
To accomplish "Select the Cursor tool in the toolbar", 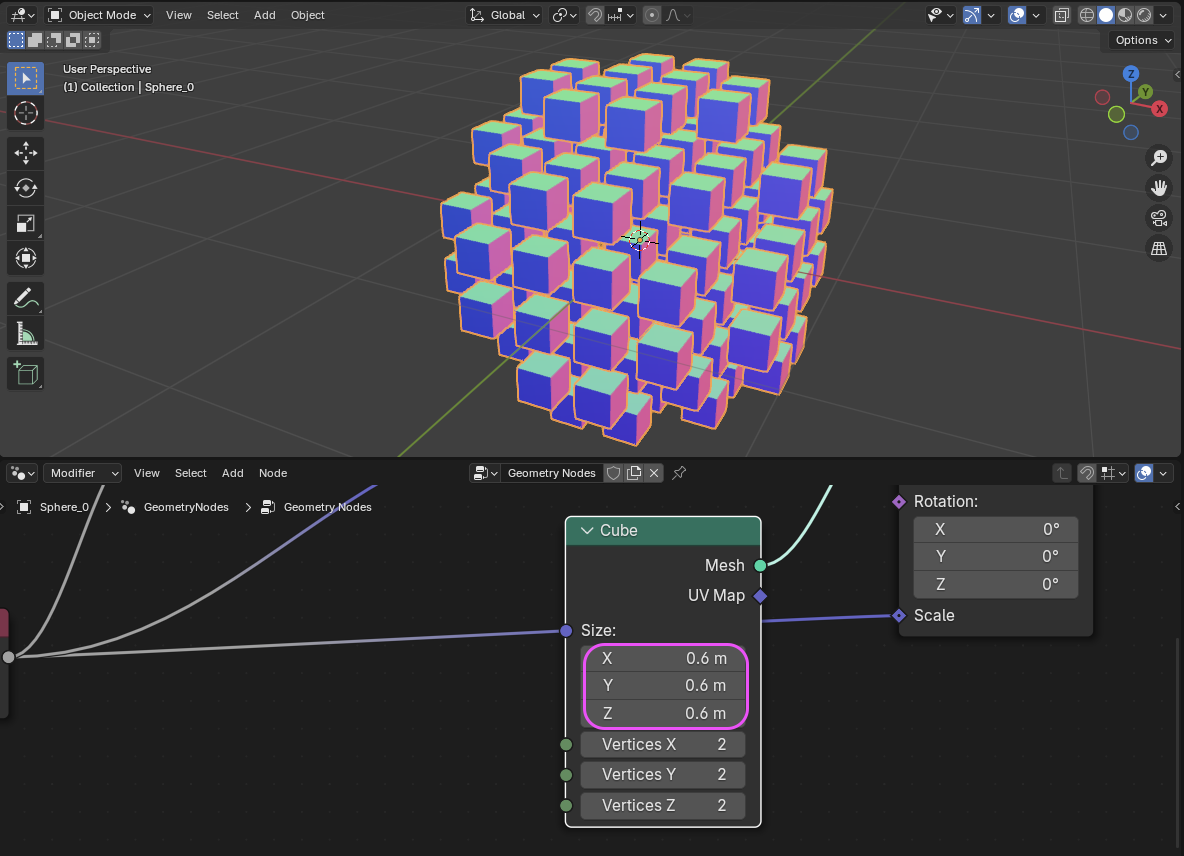I will (x=26, y=113).
